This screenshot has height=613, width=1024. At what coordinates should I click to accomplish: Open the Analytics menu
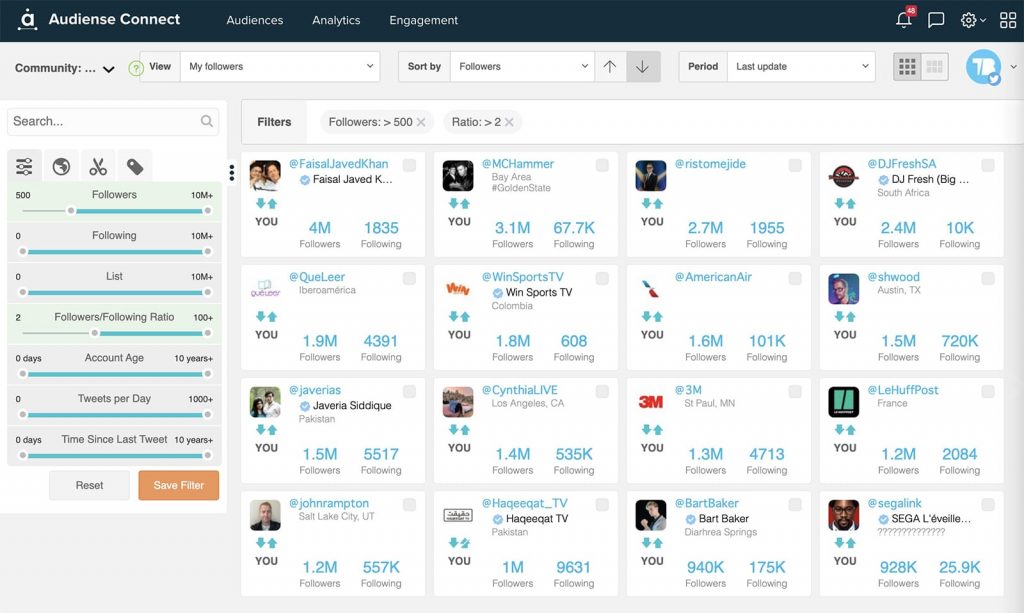coord(336,20)
